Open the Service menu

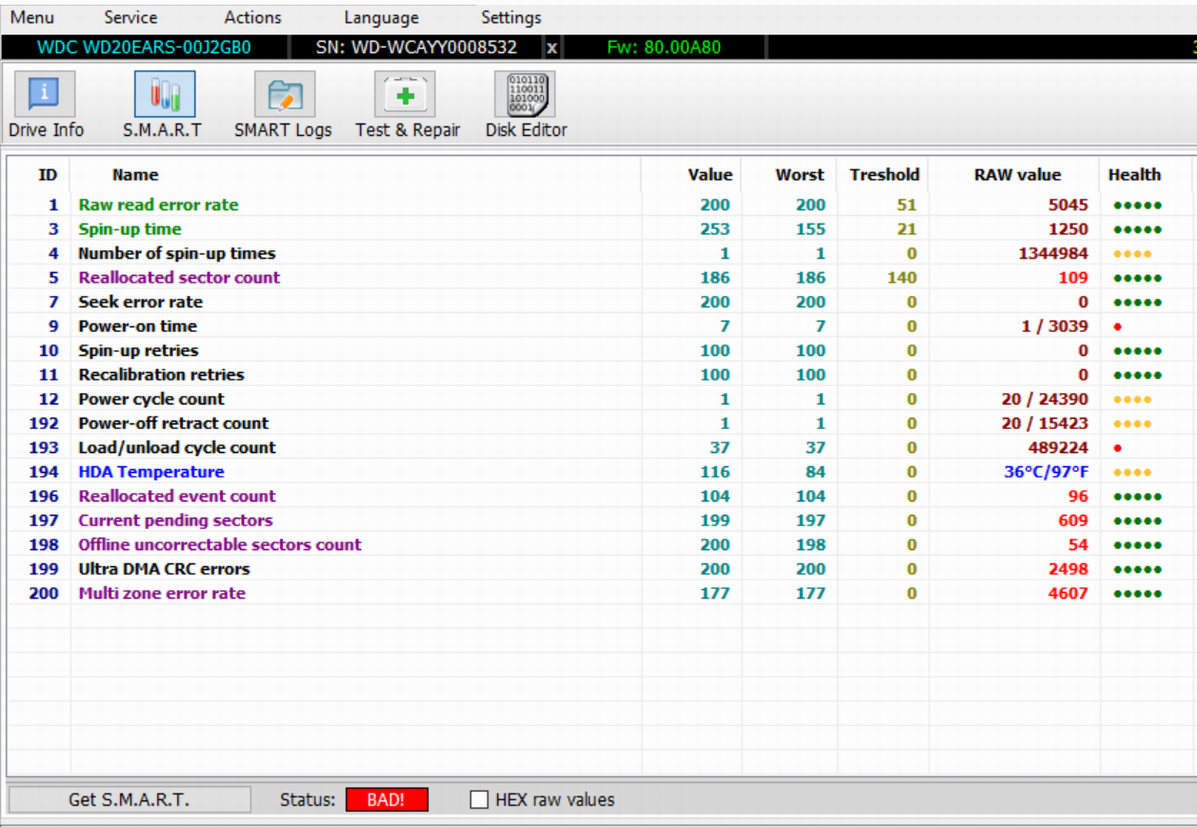[x=131, y=17]
